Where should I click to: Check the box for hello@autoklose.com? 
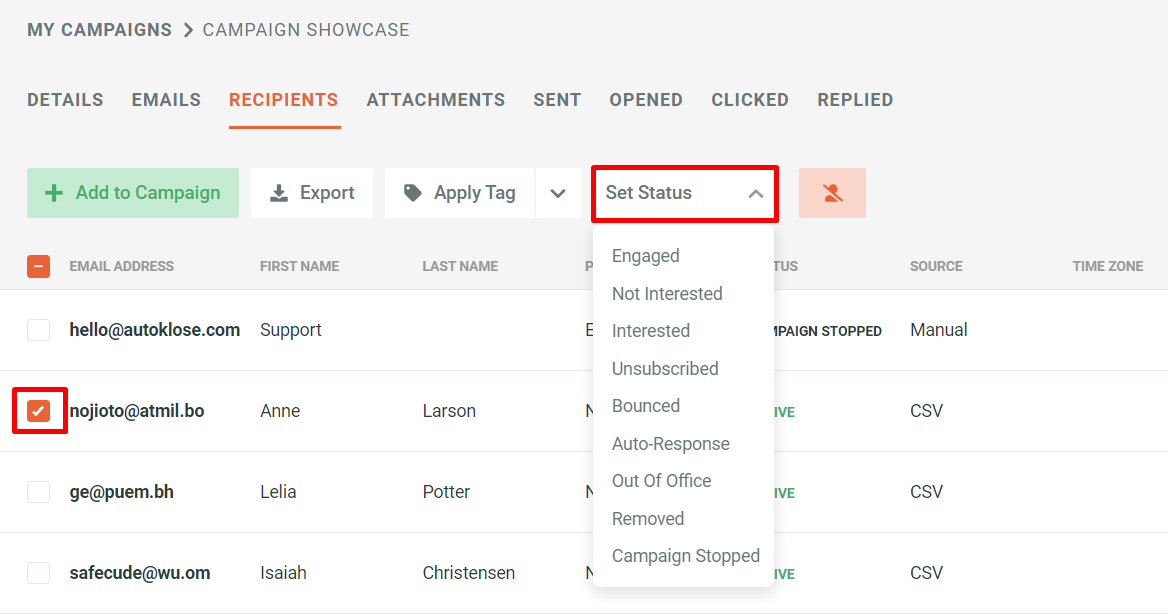click(x=39, y=330)
